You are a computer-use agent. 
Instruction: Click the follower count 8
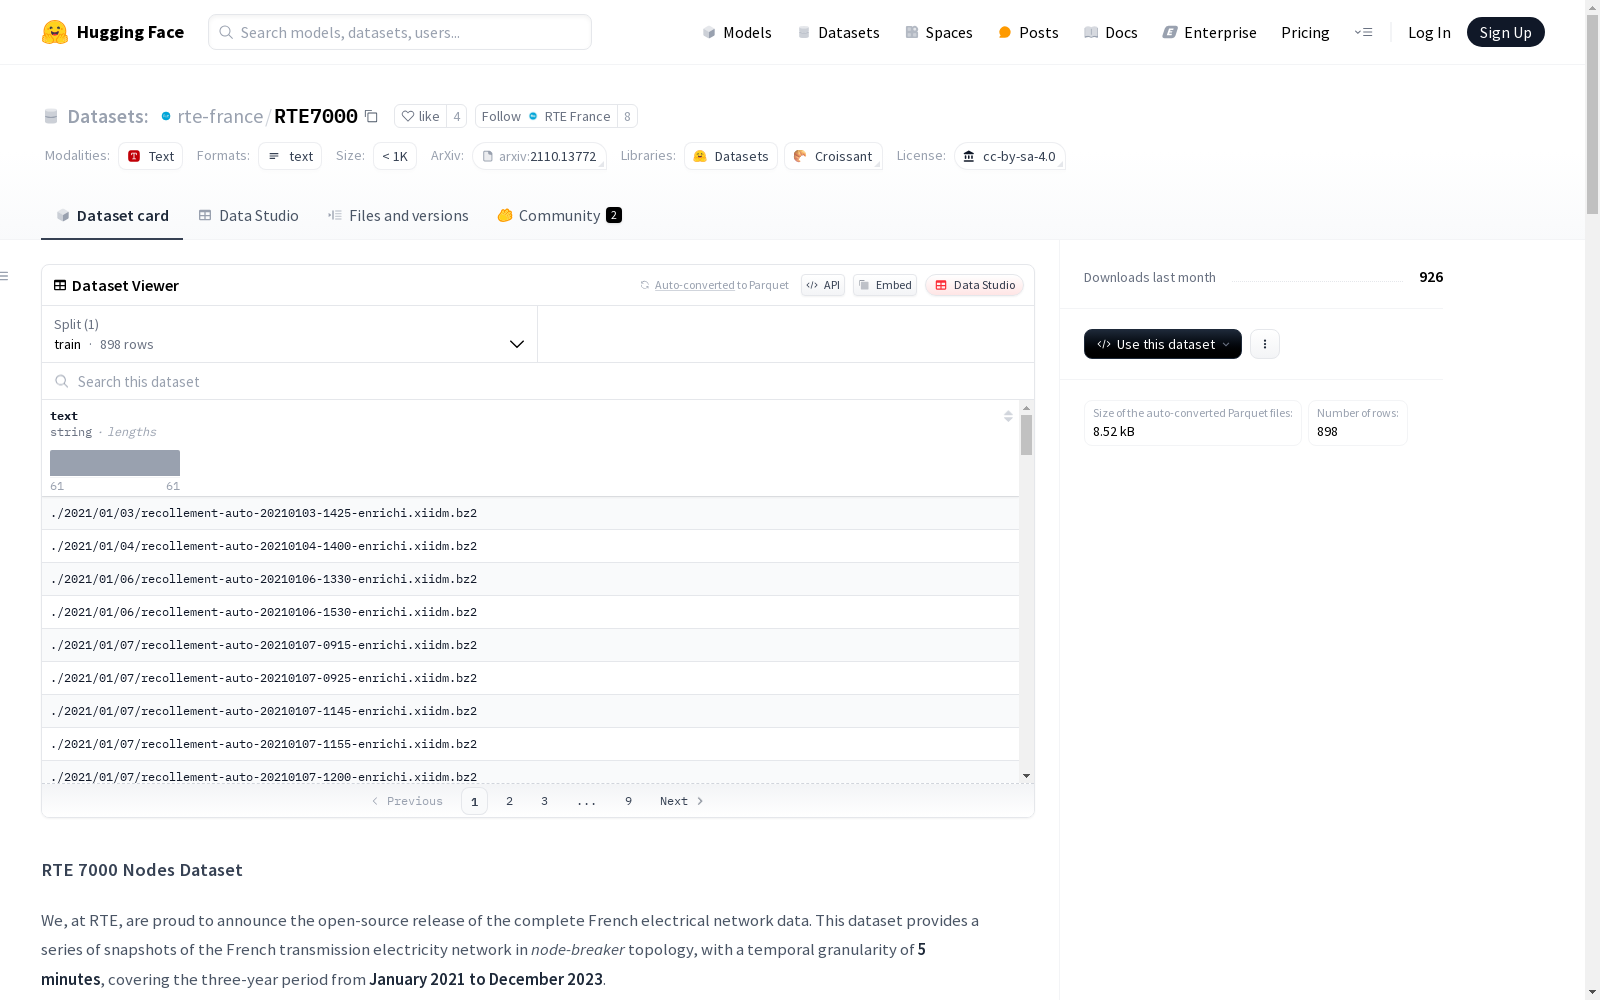[628, 116]
